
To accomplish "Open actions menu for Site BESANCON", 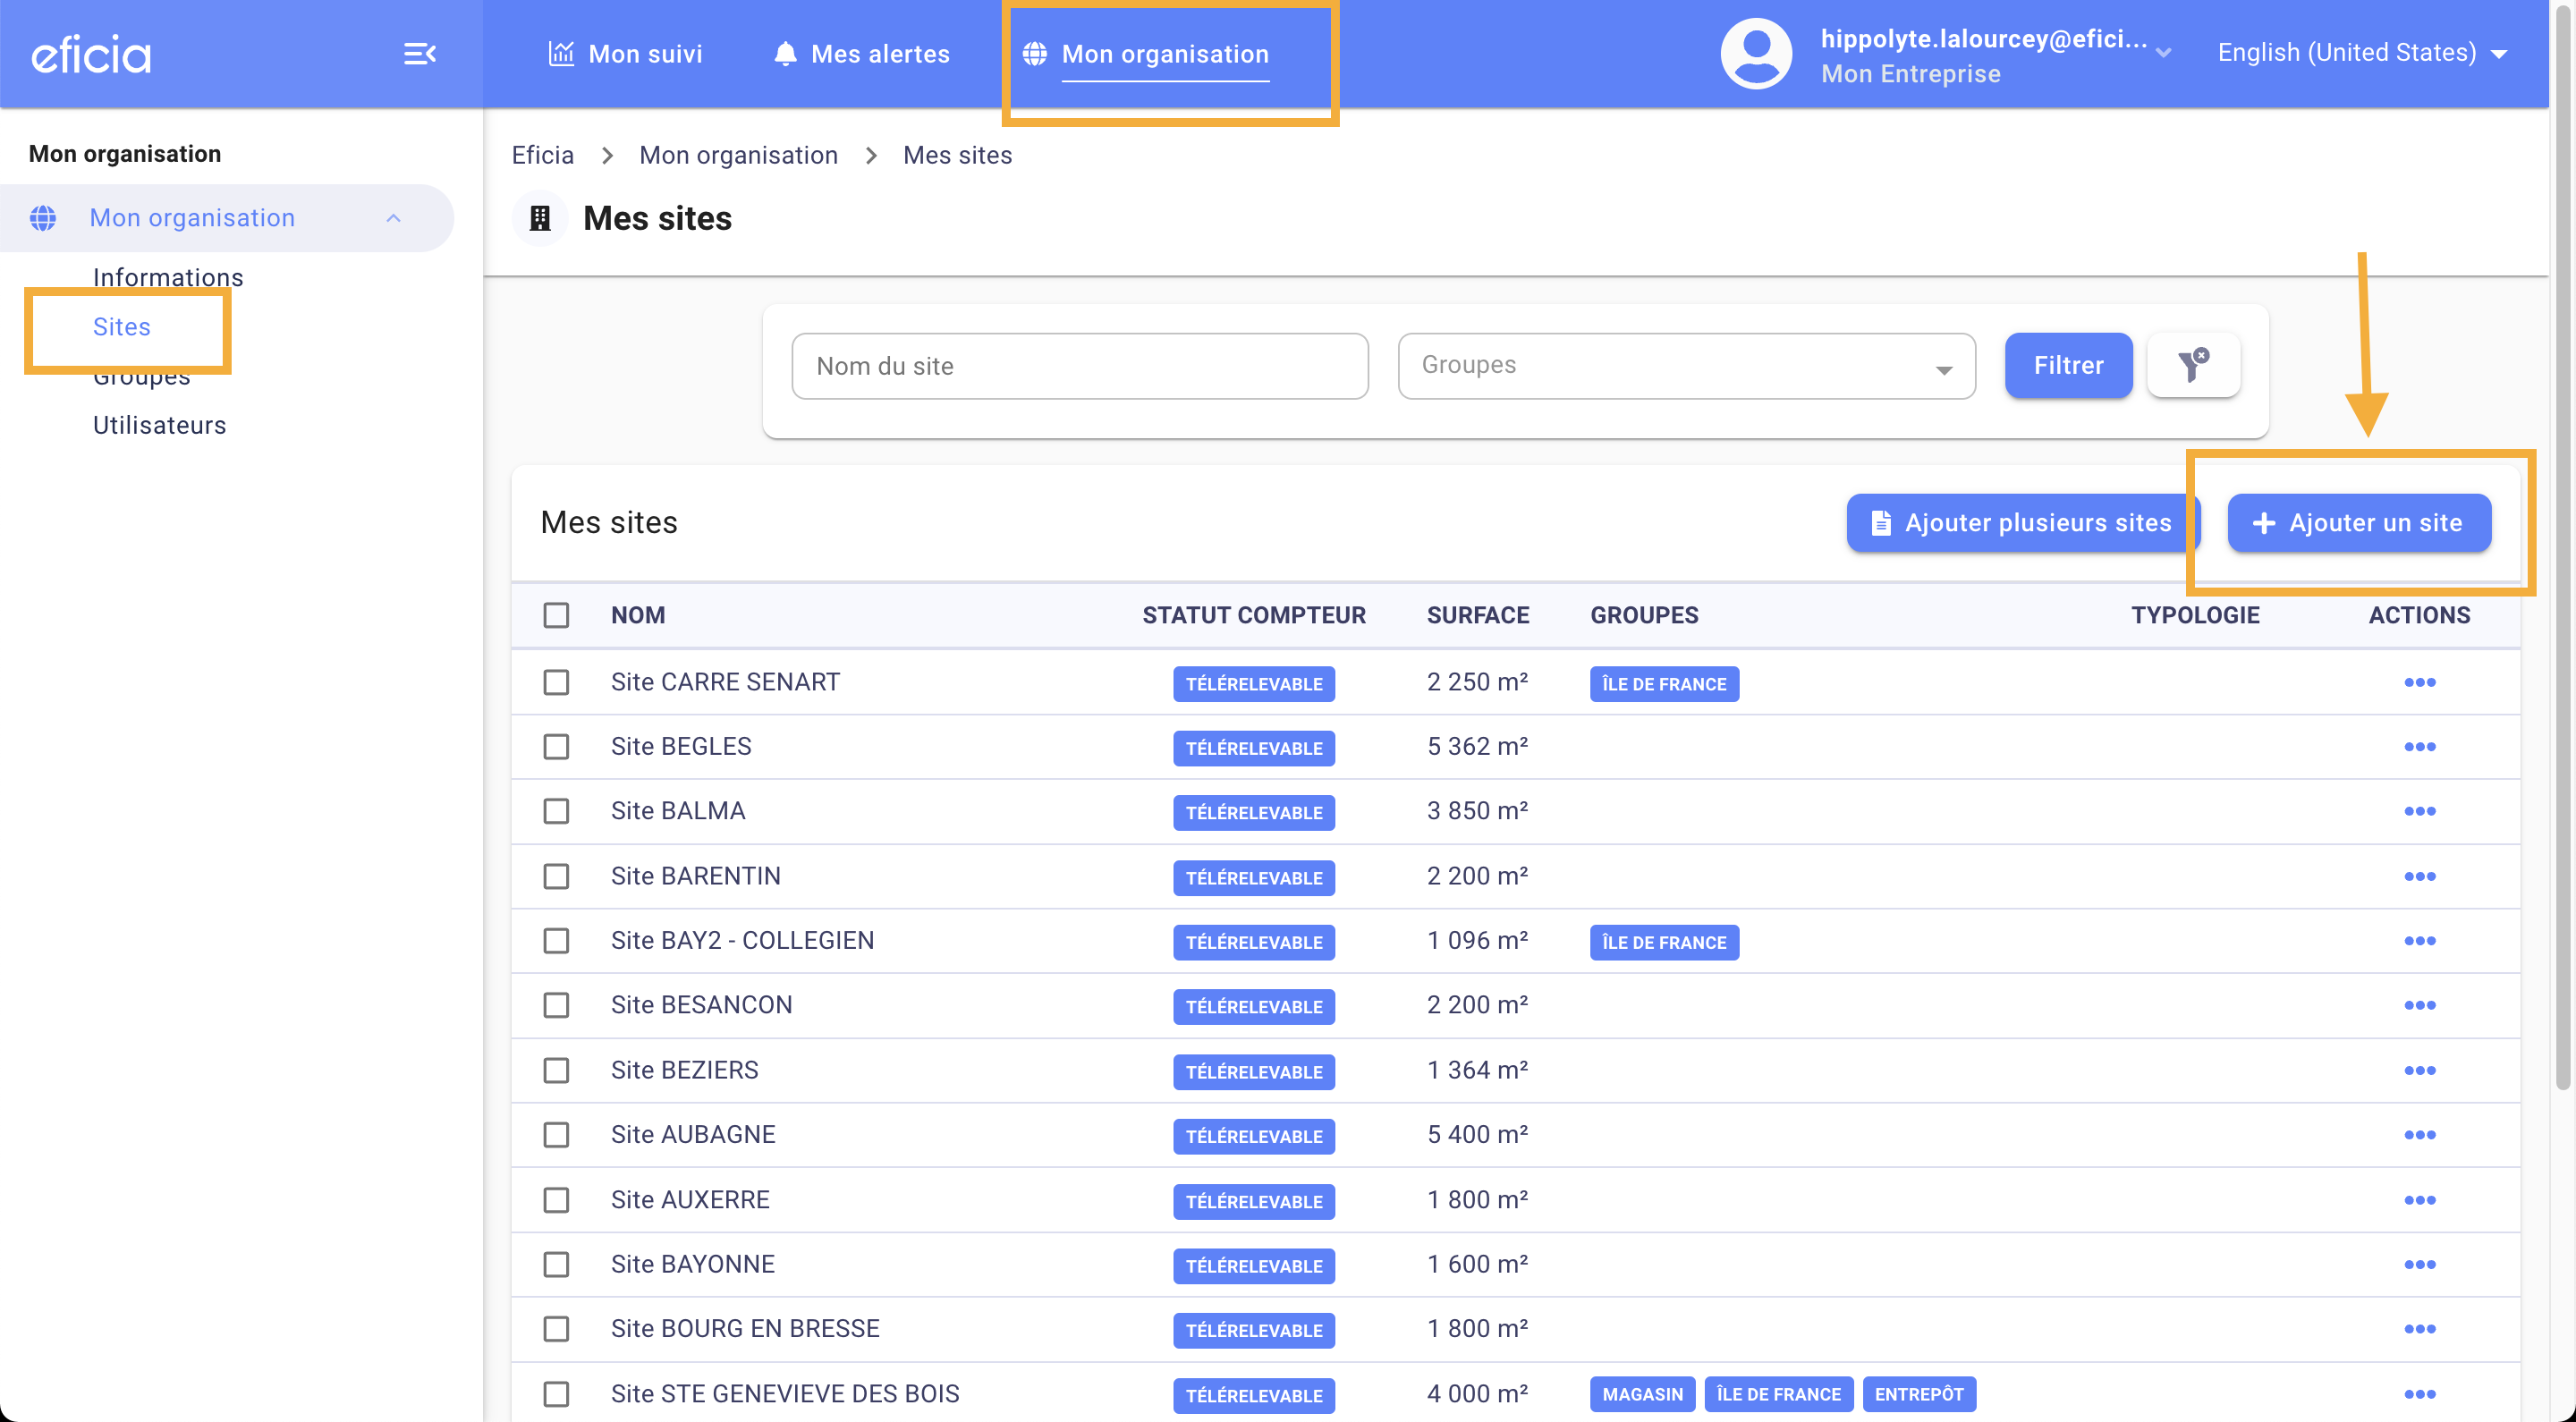I will tap(2420, 1005).
